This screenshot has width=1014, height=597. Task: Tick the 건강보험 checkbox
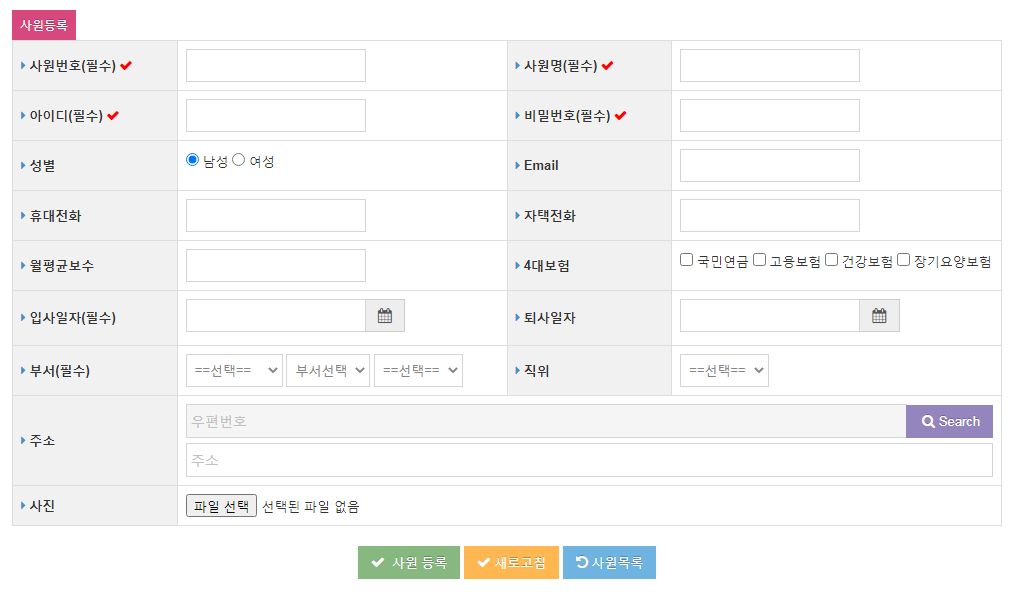click(832, 260)
